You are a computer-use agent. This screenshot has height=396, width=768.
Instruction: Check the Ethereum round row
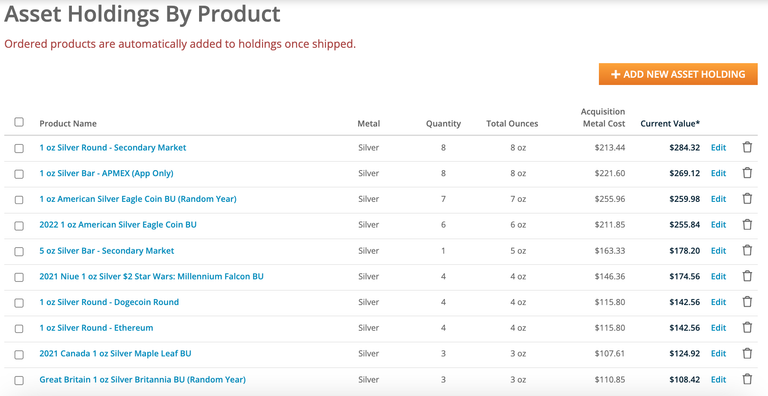pyautogui.click(x=19, y=328)
